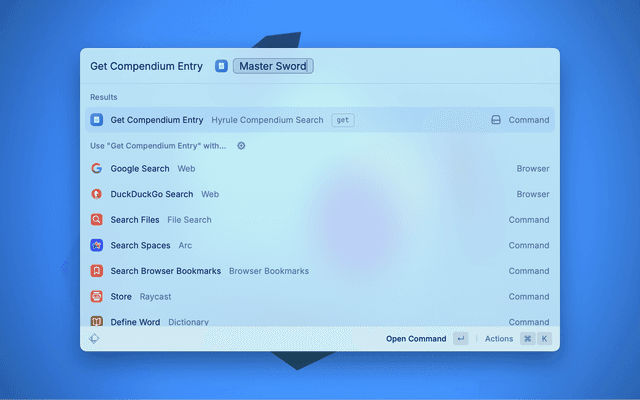Click the Search Browser Bookmarks icon
The width and height of the screenshot is (640, 400).
[97, 271]
